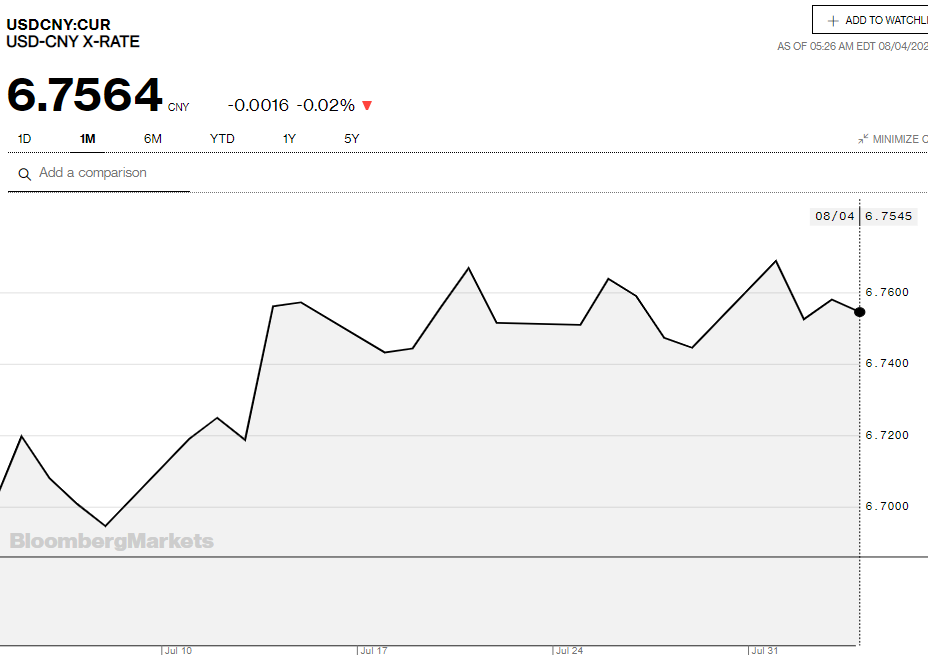Focus the Add a comparison field
The width and height of the screenshot is (928, 655).
point(110,173)
